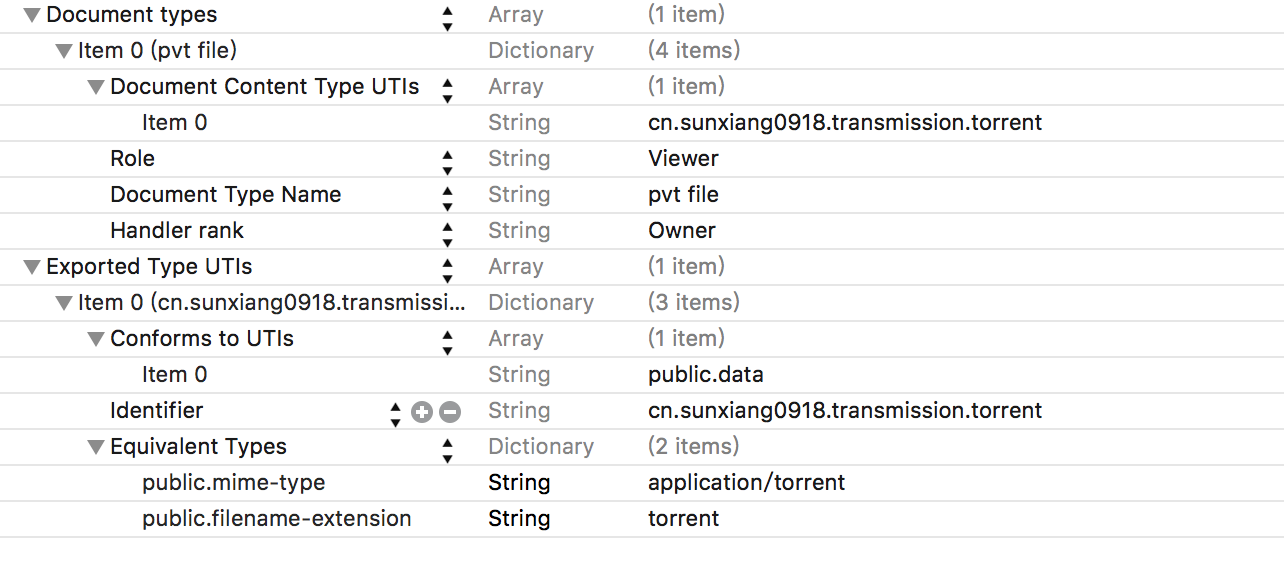Open the key stepper for Role
This screenshot has width=1284, height=580.
447,160
